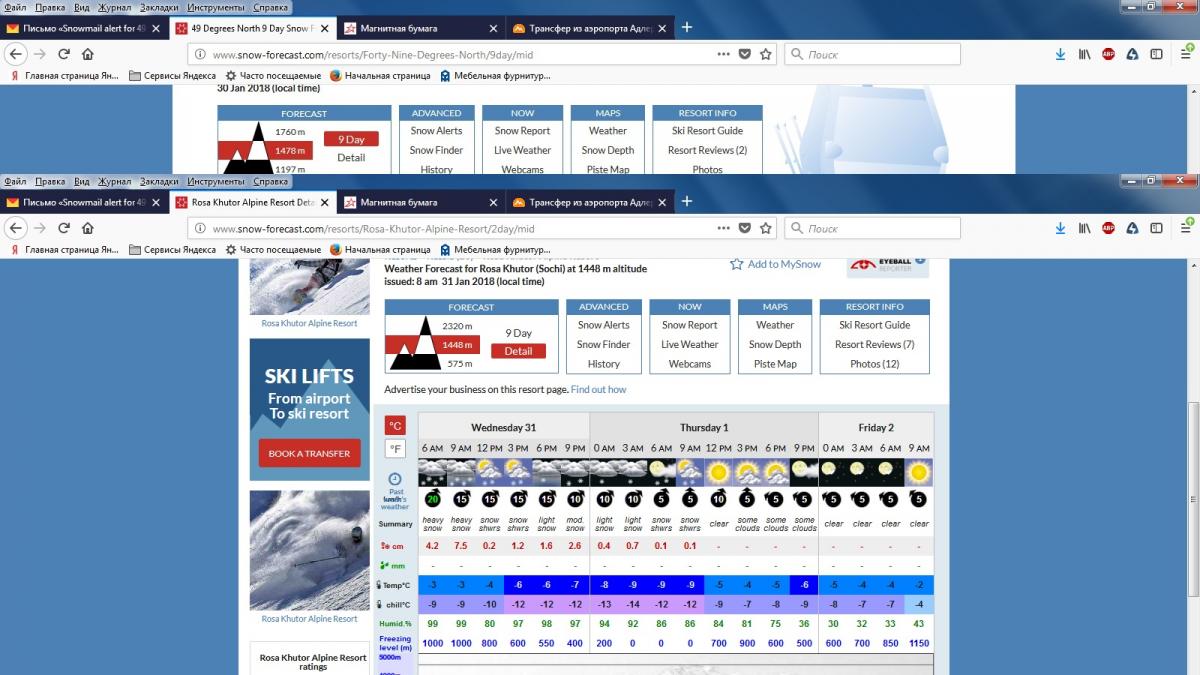Click the Wednesday 6 AM heavy snow icon

coord(432,471)
